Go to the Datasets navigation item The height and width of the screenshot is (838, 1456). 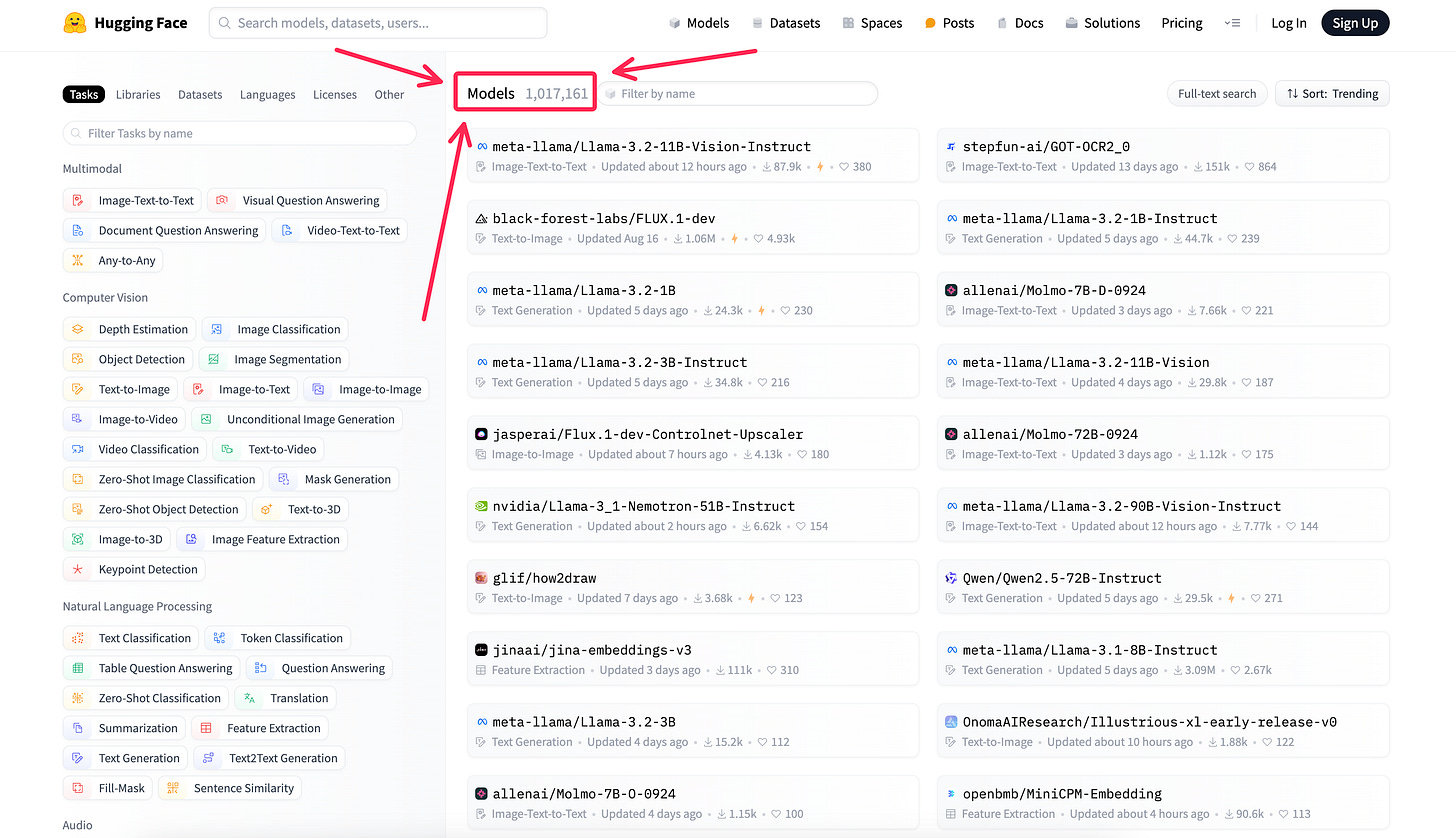coord(786,23)
